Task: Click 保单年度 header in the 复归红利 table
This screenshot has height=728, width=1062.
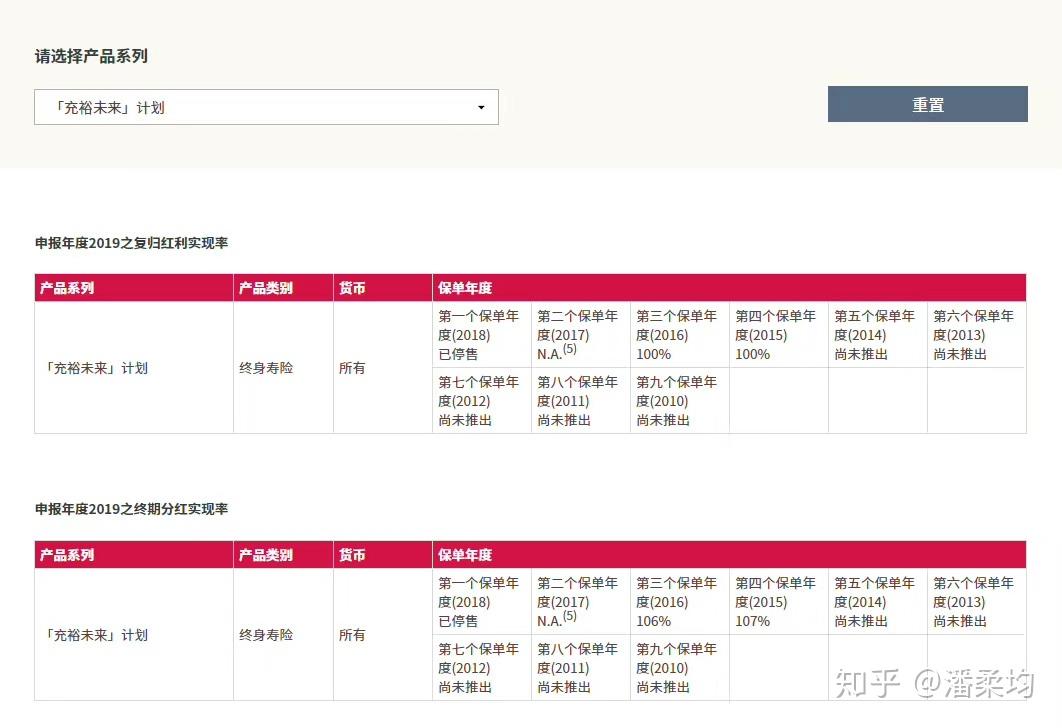Action: (x=729, y=288)
